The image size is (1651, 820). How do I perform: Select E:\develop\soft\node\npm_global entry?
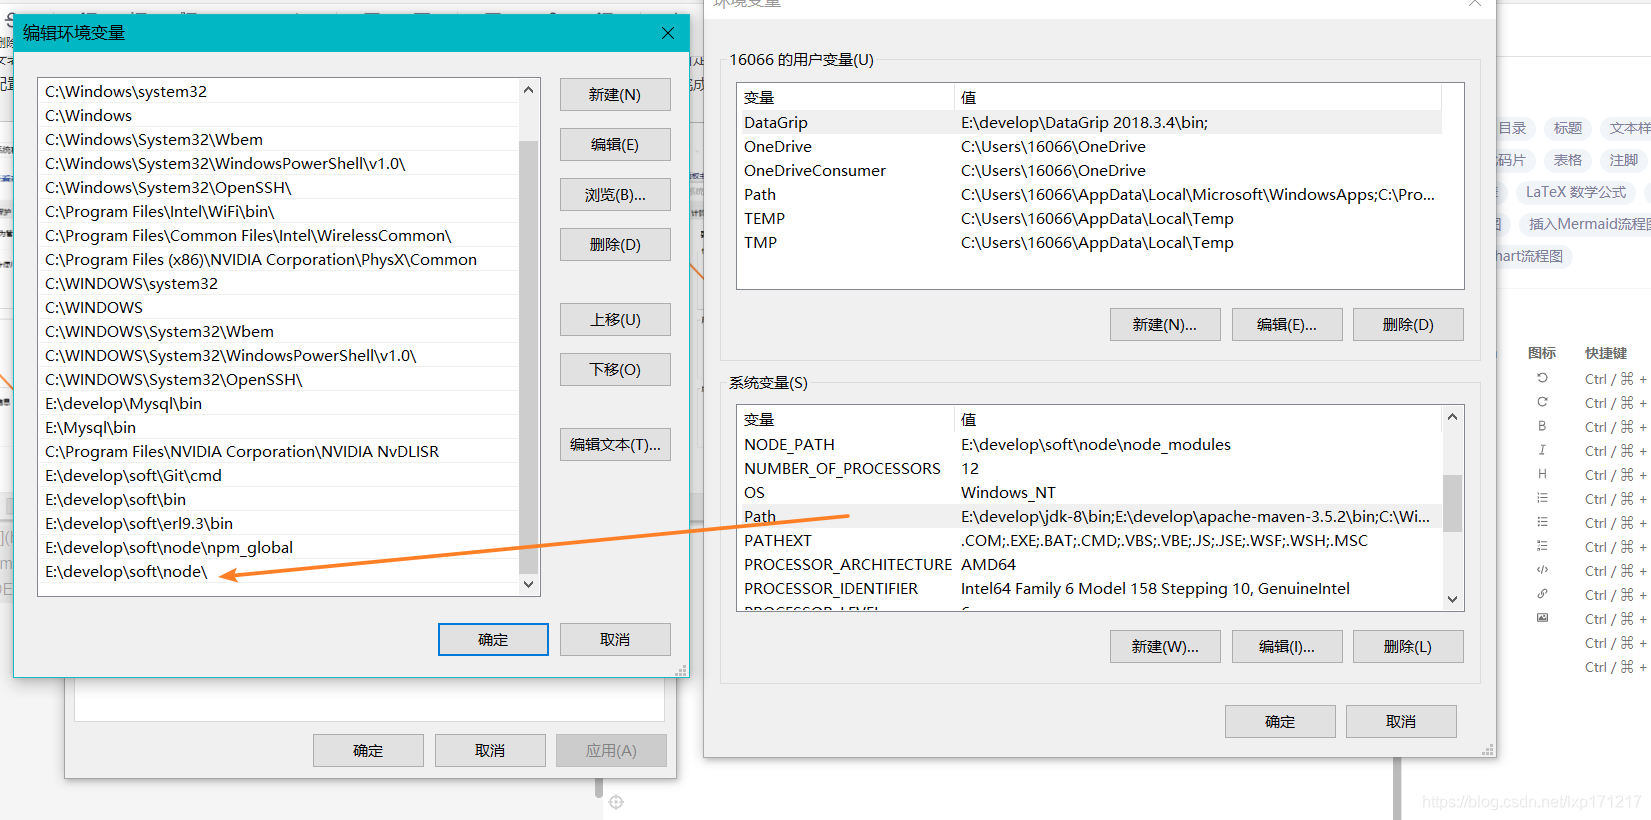click(279, 548)
